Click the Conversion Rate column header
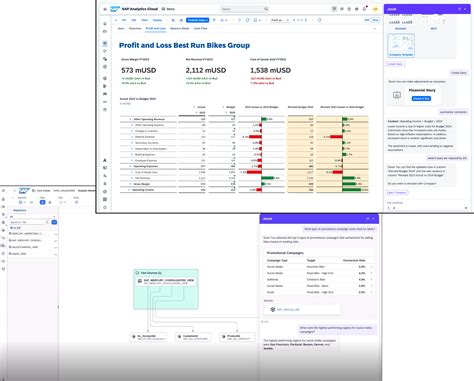Screen dimensions: 474x381 pos(354,260)
